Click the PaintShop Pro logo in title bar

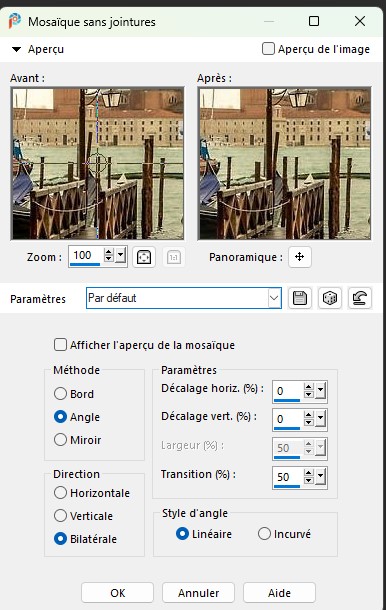coord(14,21)
